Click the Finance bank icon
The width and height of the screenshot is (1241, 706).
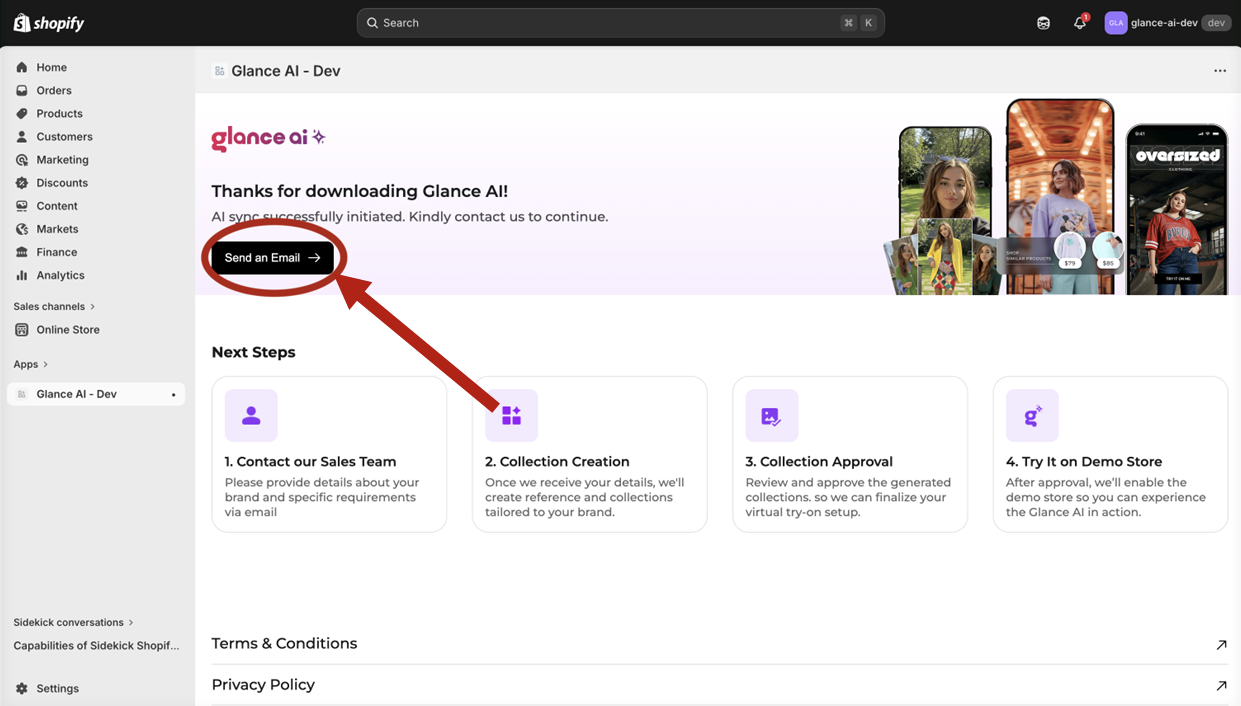pos(22,252)
